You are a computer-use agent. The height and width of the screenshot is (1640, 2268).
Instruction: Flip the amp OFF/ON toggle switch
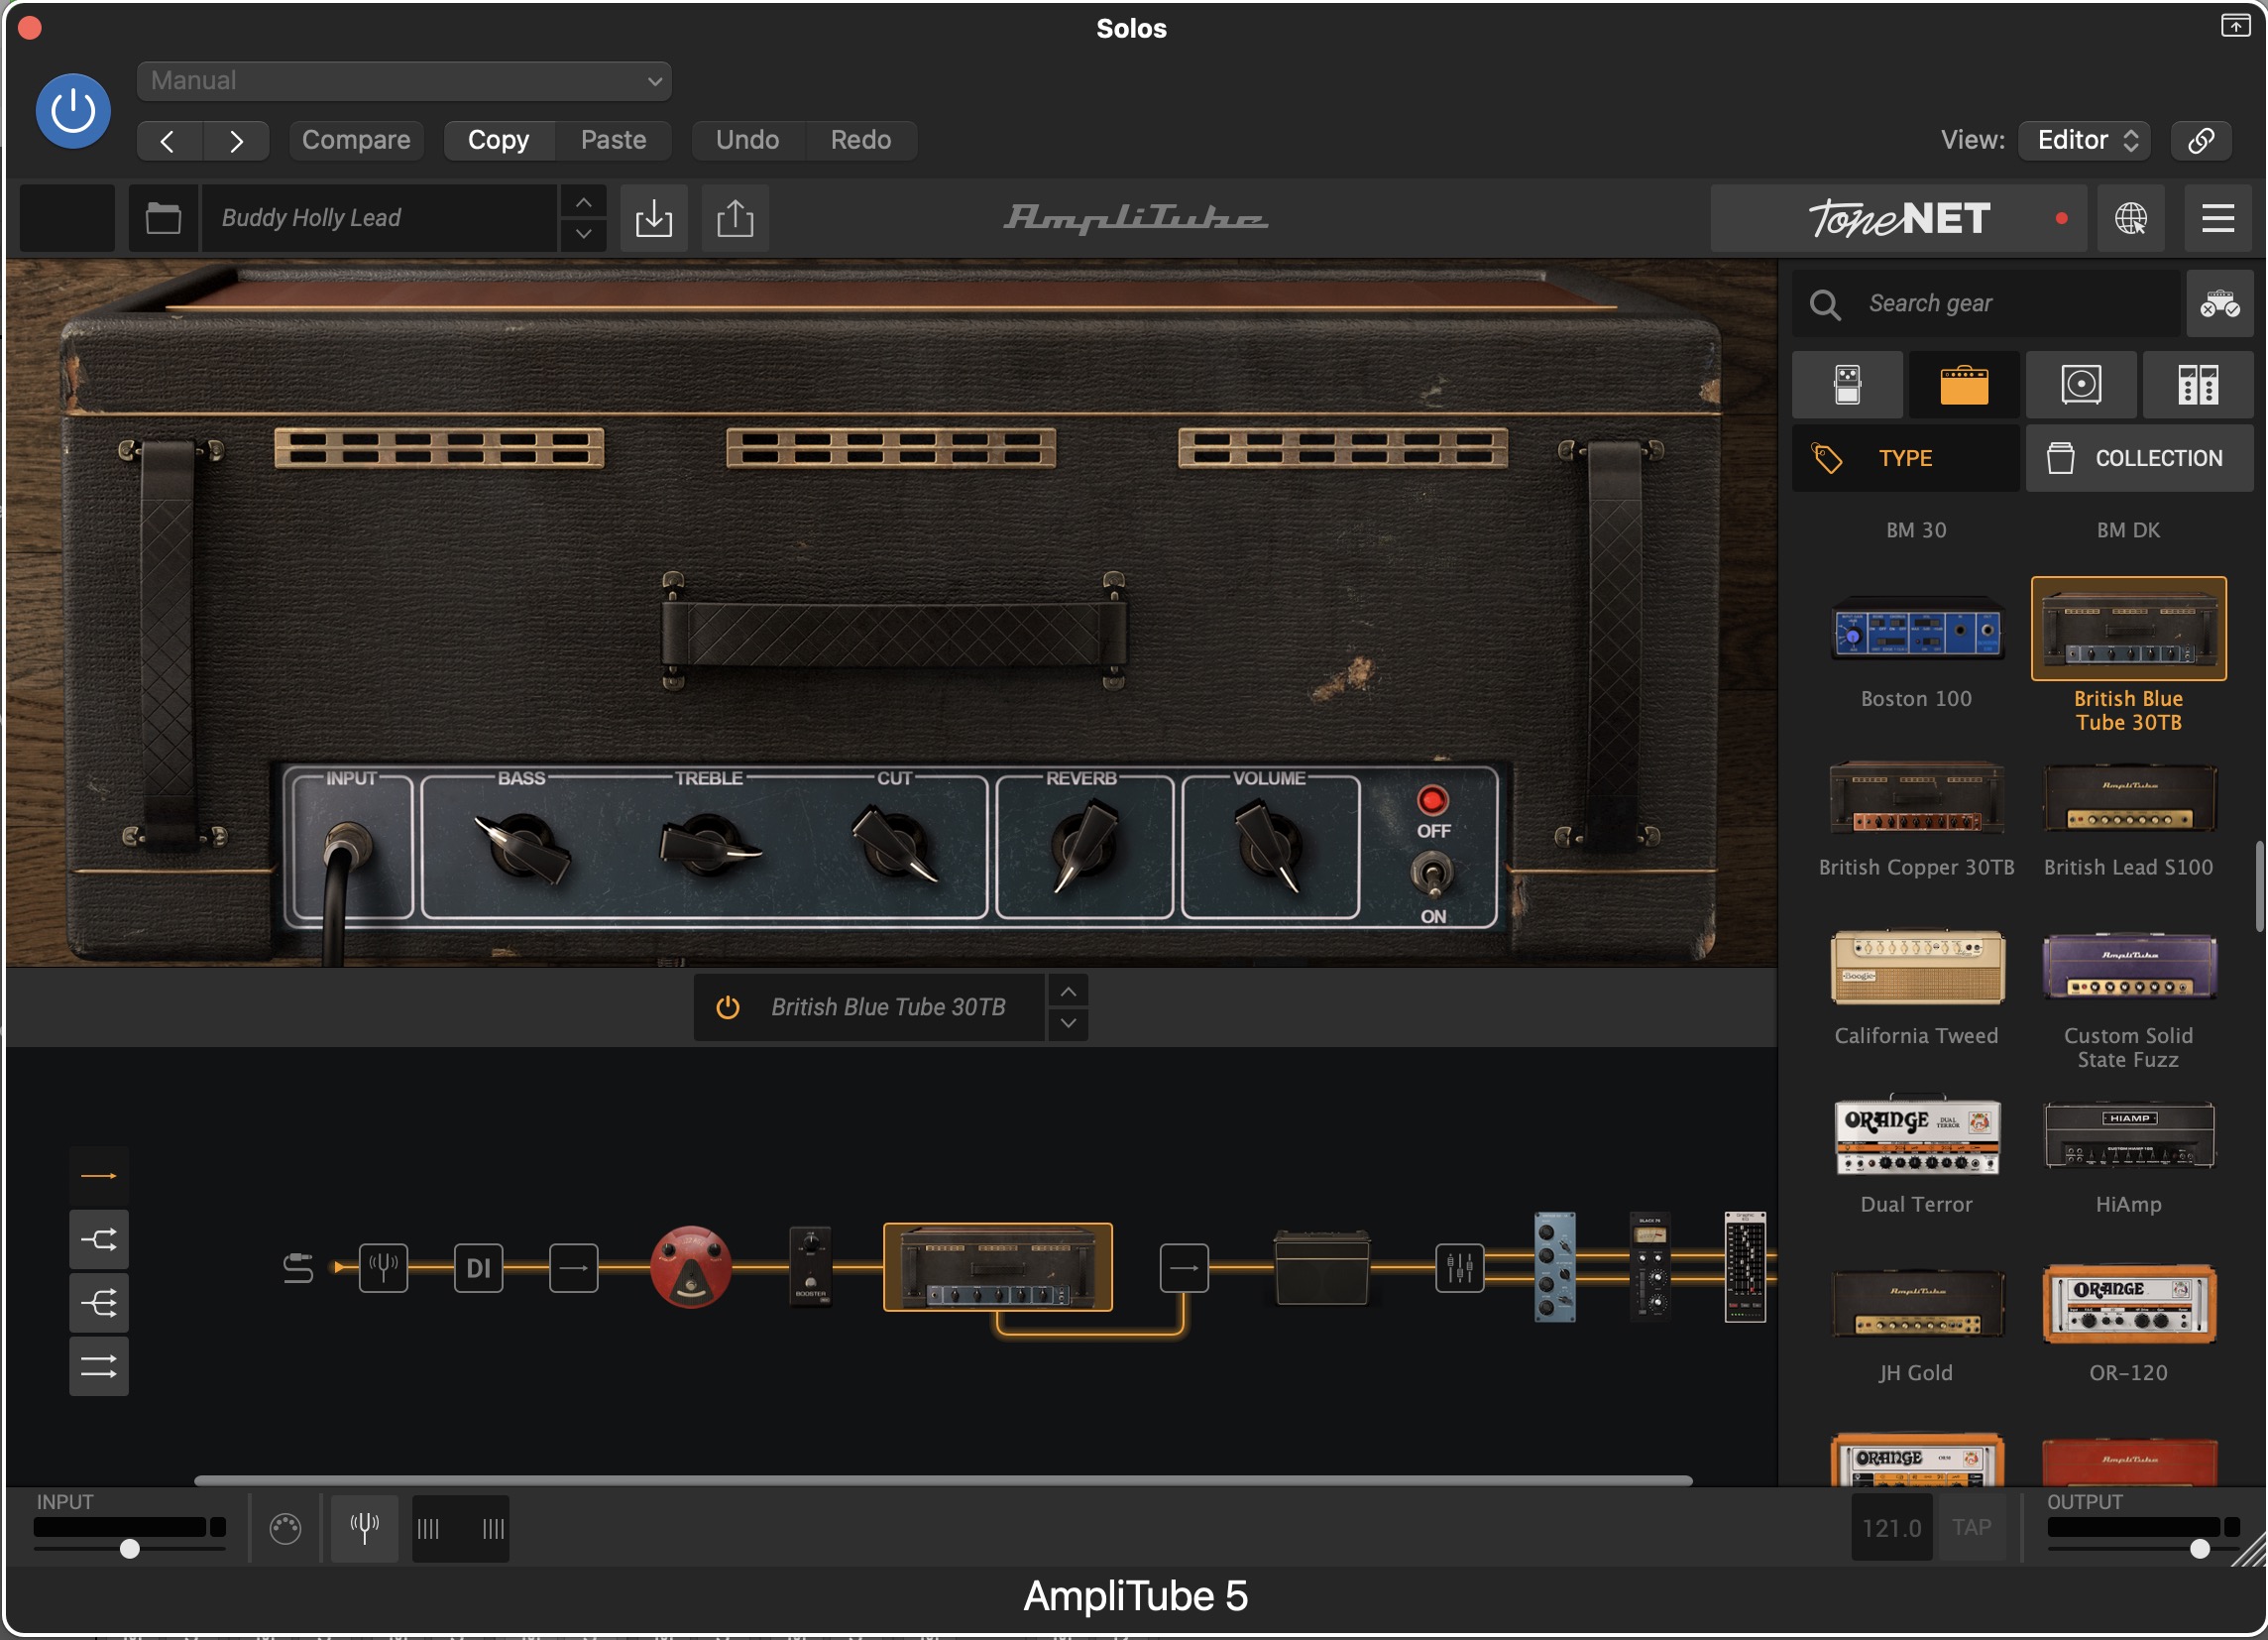point(1432,873)
